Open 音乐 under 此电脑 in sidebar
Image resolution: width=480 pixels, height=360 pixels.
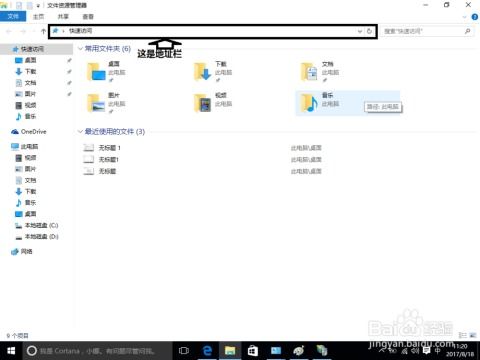(x=30, y=203)
